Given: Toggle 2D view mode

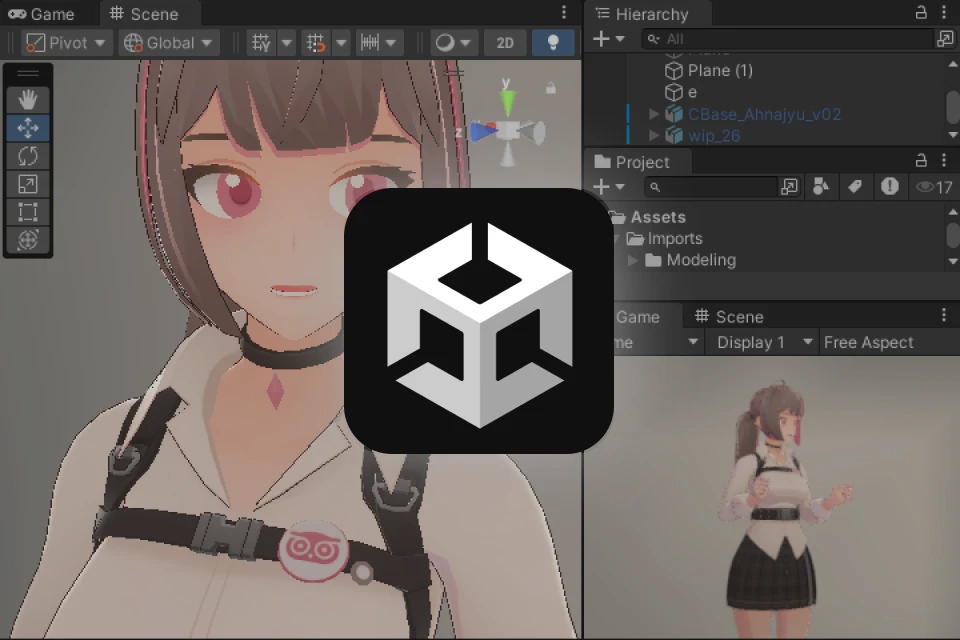Looking at the screenshot, I should 505,43.
